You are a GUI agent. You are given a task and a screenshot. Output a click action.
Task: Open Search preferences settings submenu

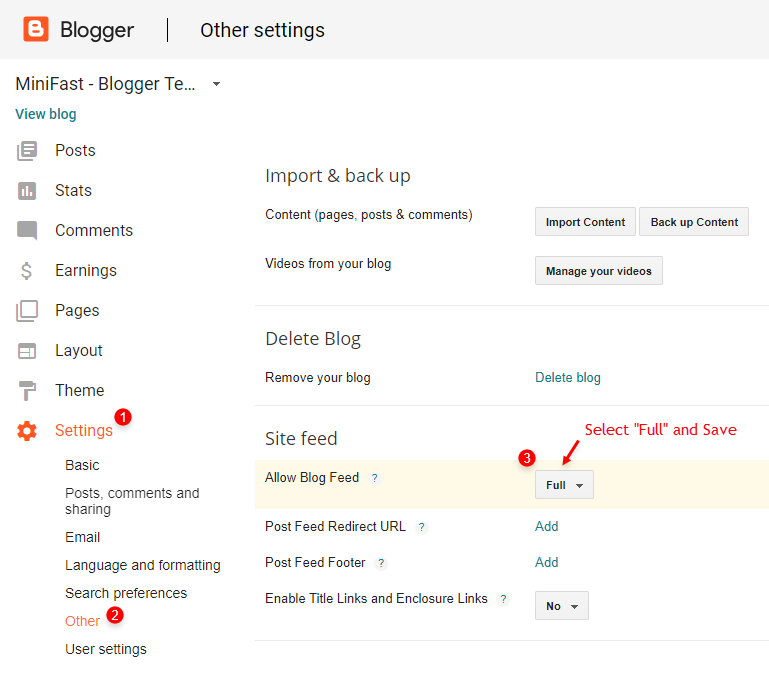[x=126, y=593]
